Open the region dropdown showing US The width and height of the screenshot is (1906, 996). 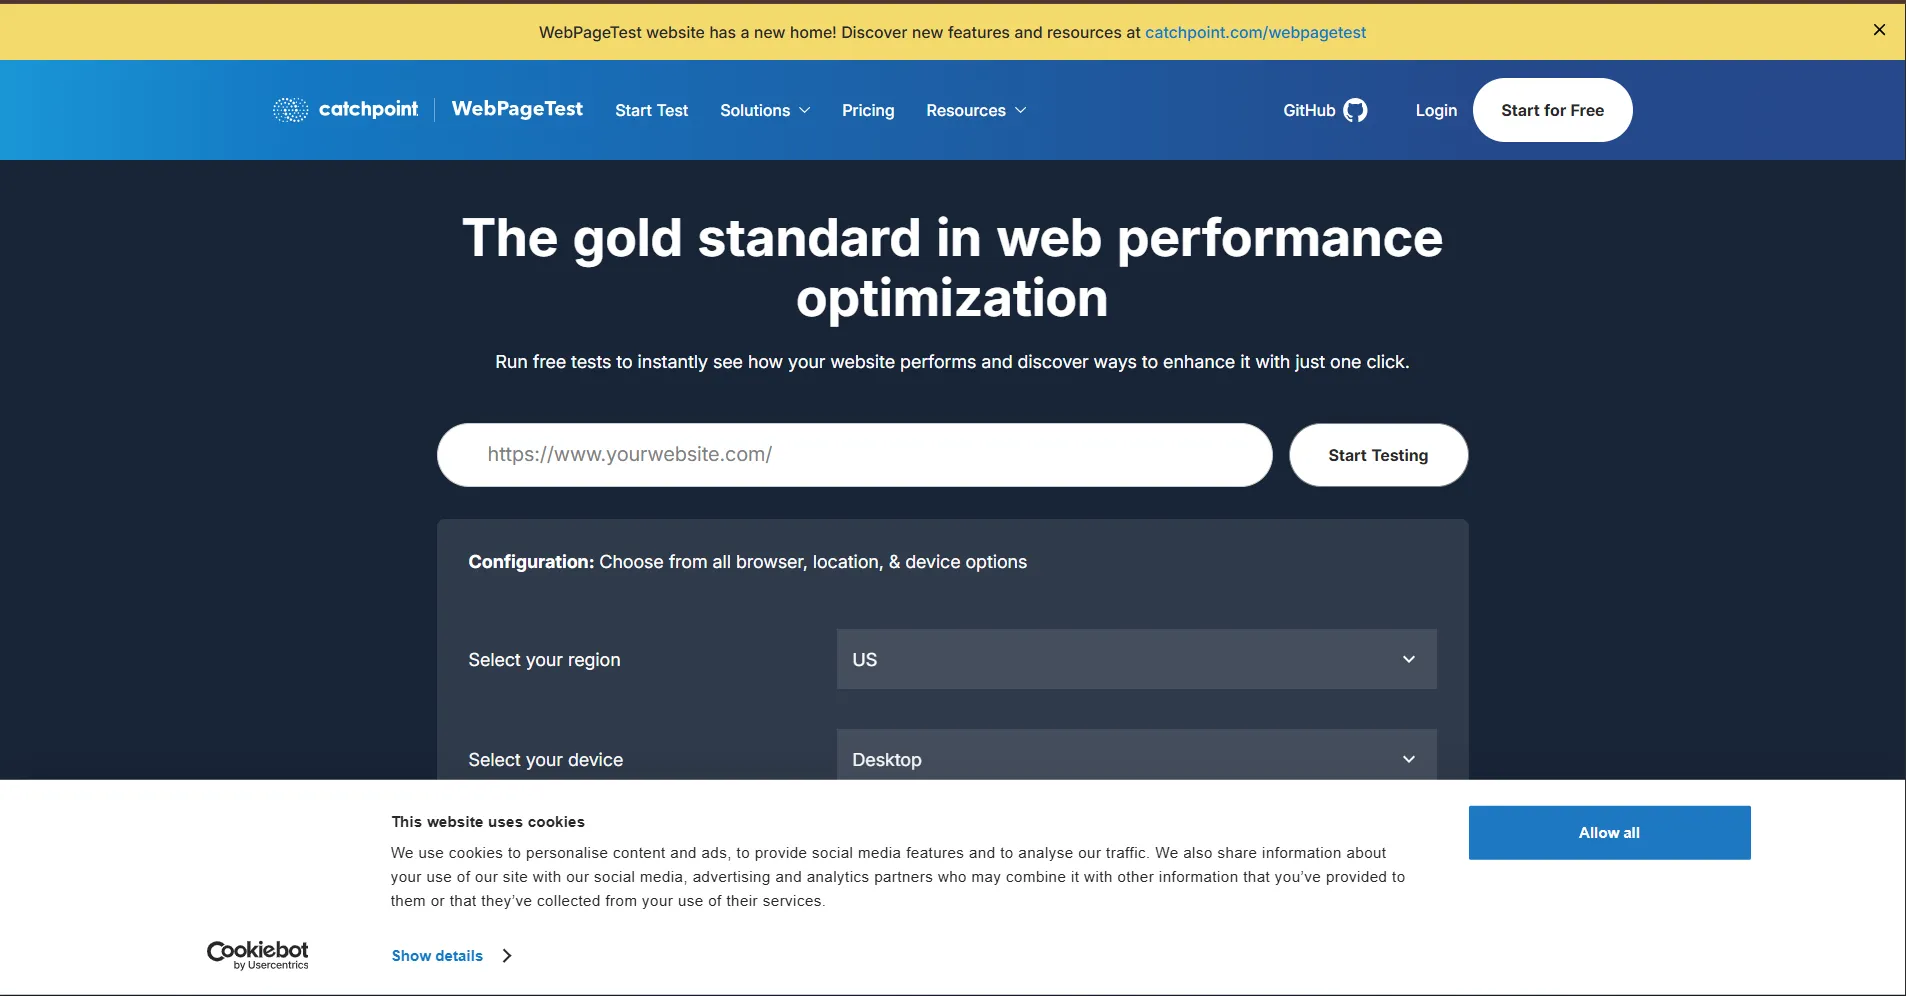(x=1136, y=659)
